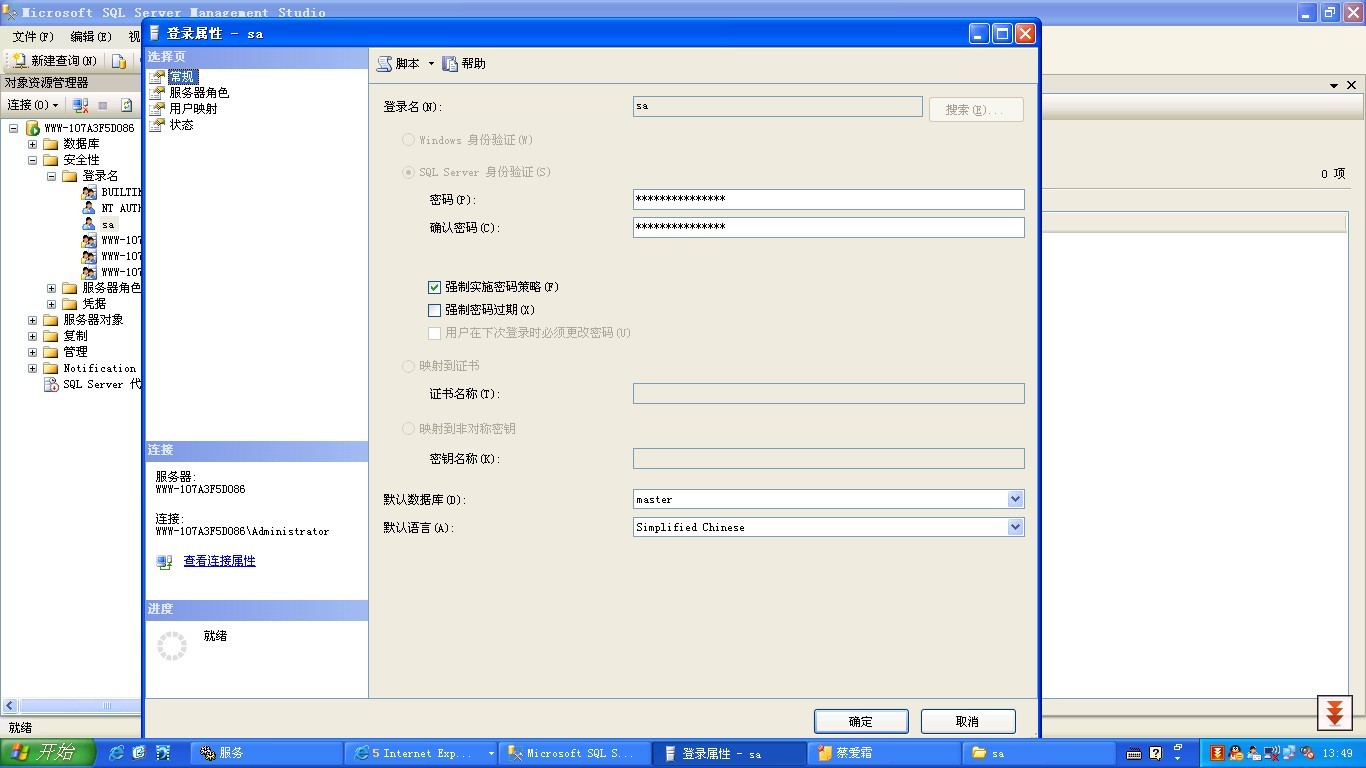
Task: Switch to the 服务器角色 page
Action: [199, 93]
